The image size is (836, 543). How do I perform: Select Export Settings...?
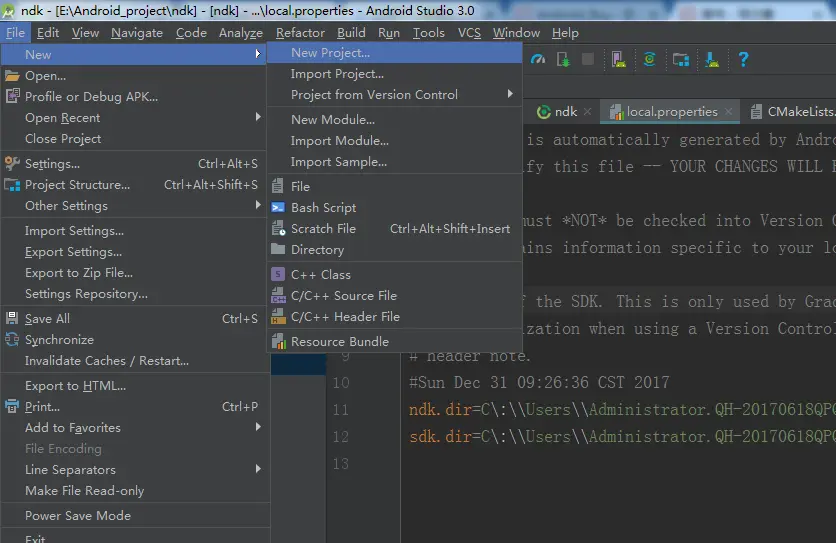pos(133,252)
